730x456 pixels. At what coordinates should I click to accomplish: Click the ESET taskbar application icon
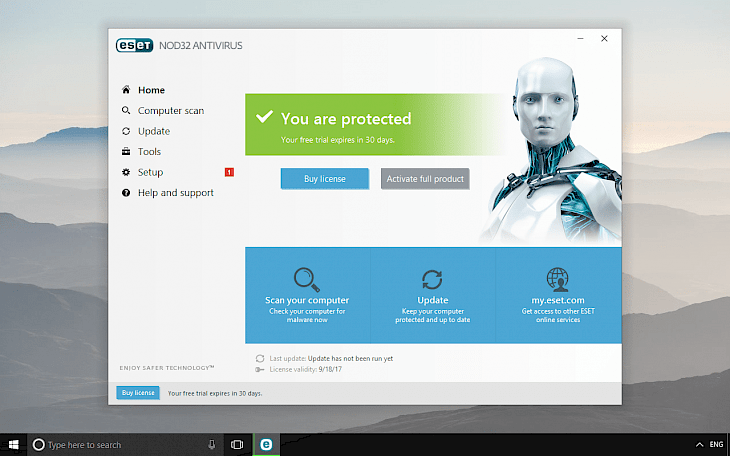tap(266, 445)
